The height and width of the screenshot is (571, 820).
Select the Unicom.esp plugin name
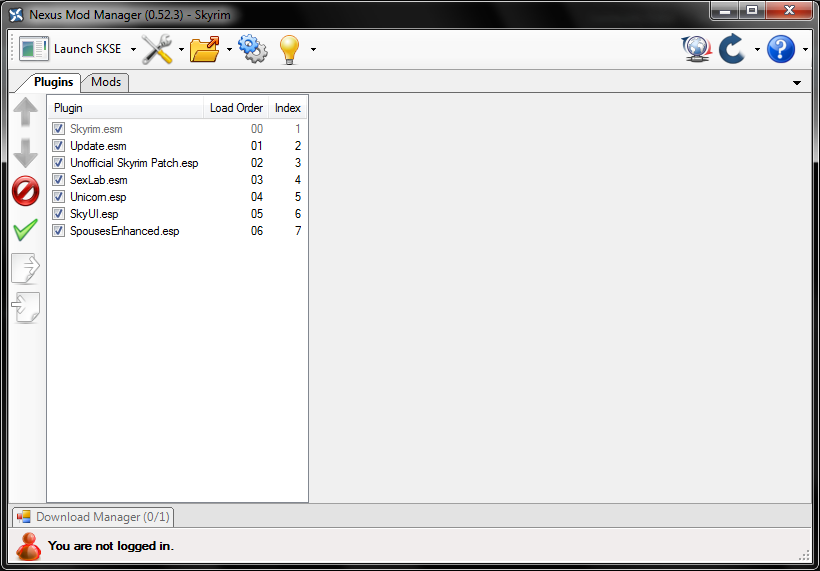pyautogui.click(x=98, y=197)
